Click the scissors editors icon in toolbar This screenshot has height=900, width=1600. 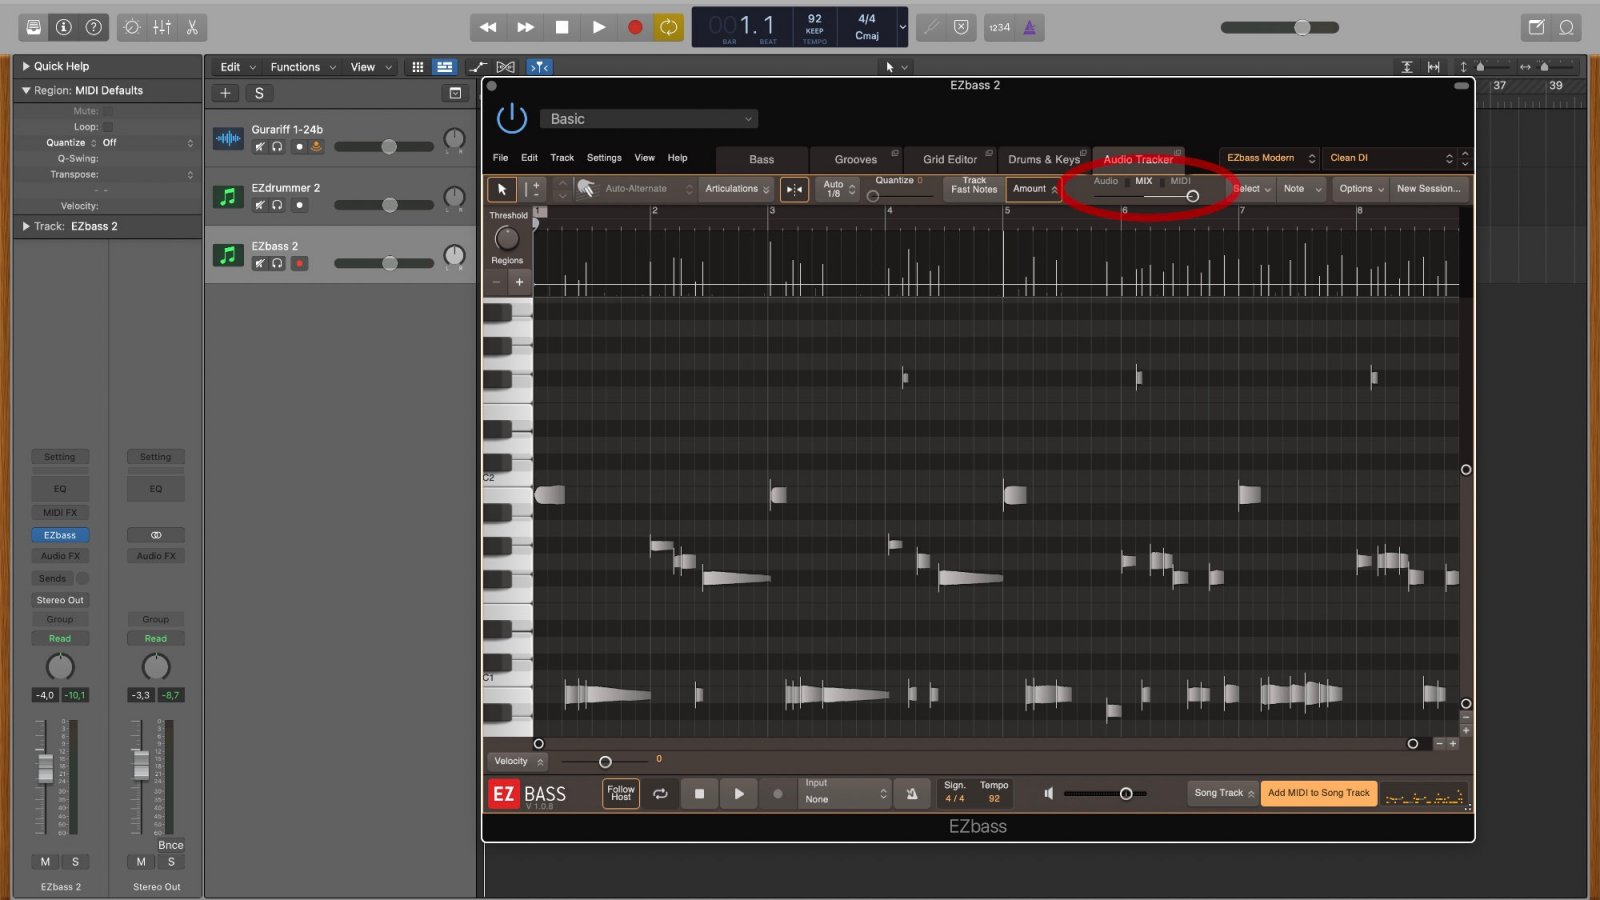[x=192, y=27]
